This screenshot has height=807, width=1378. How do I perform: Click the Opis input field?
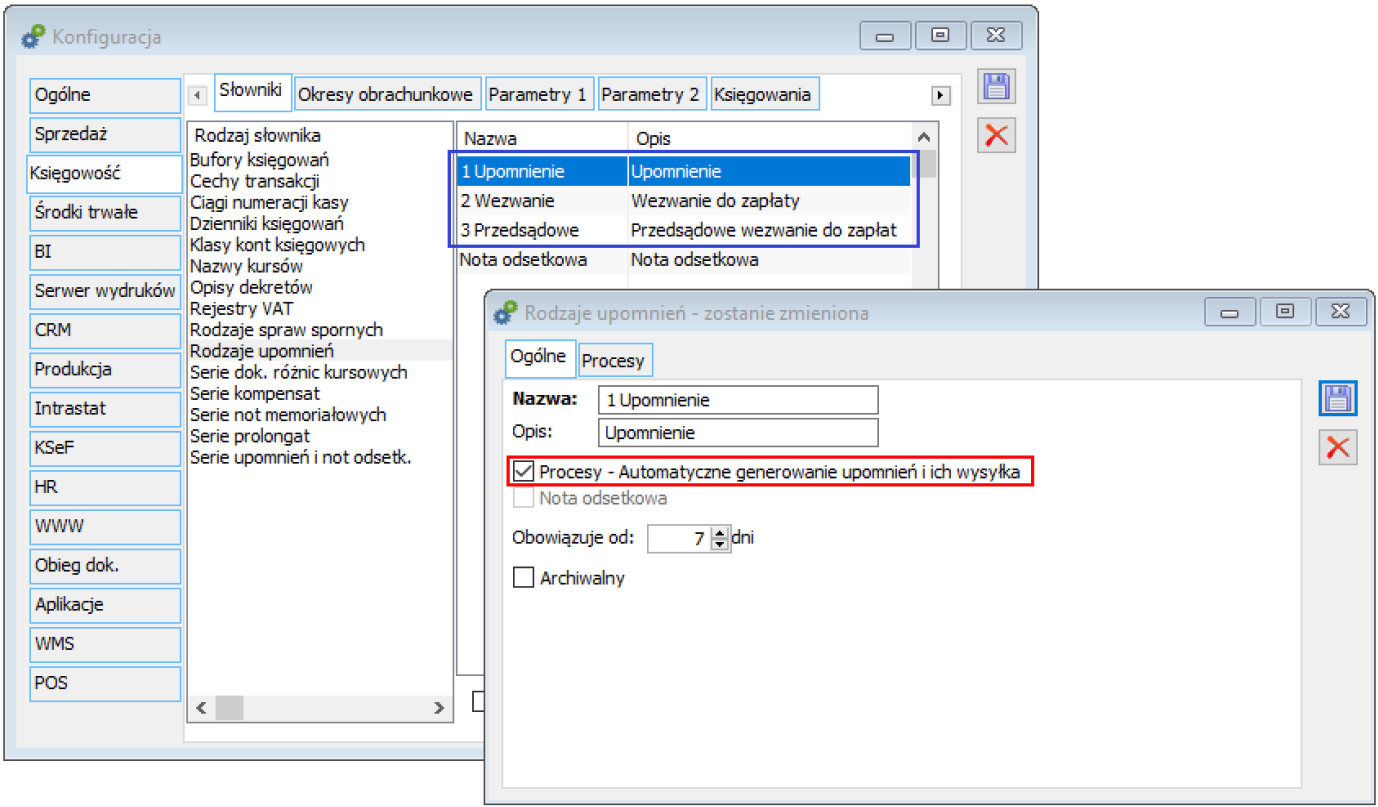[x=738, y=433]
